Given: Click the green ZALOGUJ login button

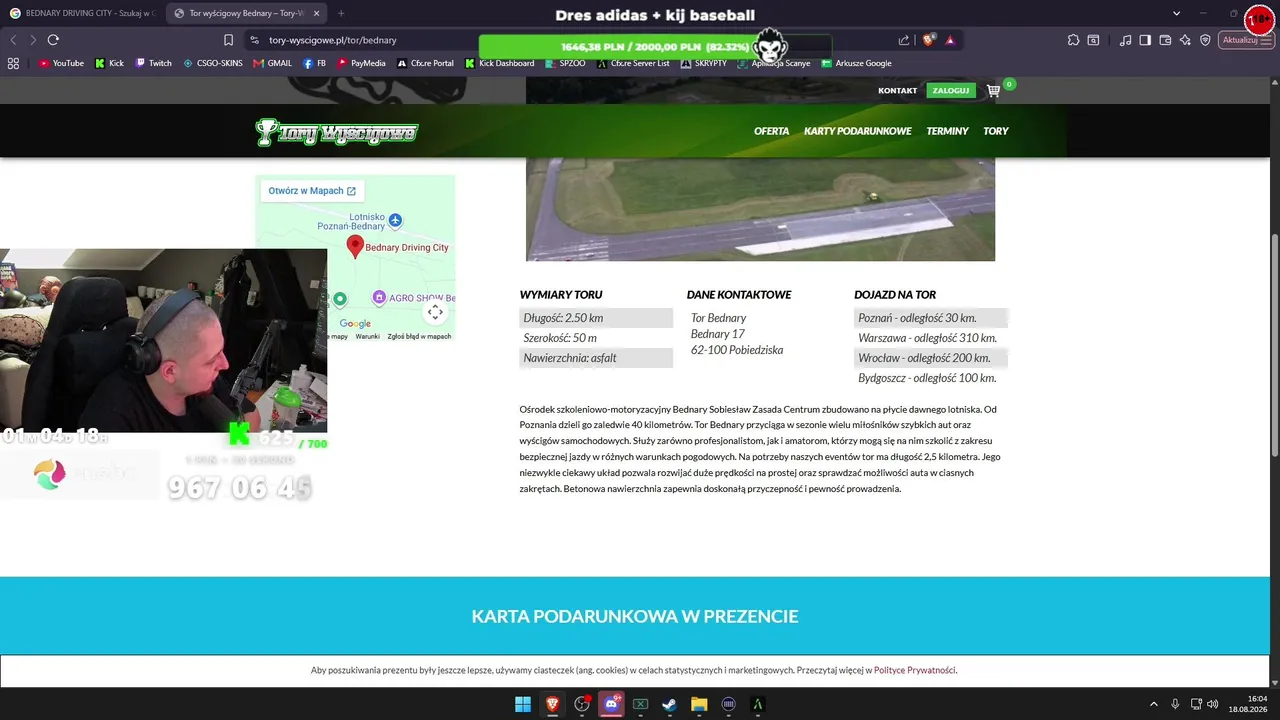Looking at the screenshot, I should click(950, 91).
